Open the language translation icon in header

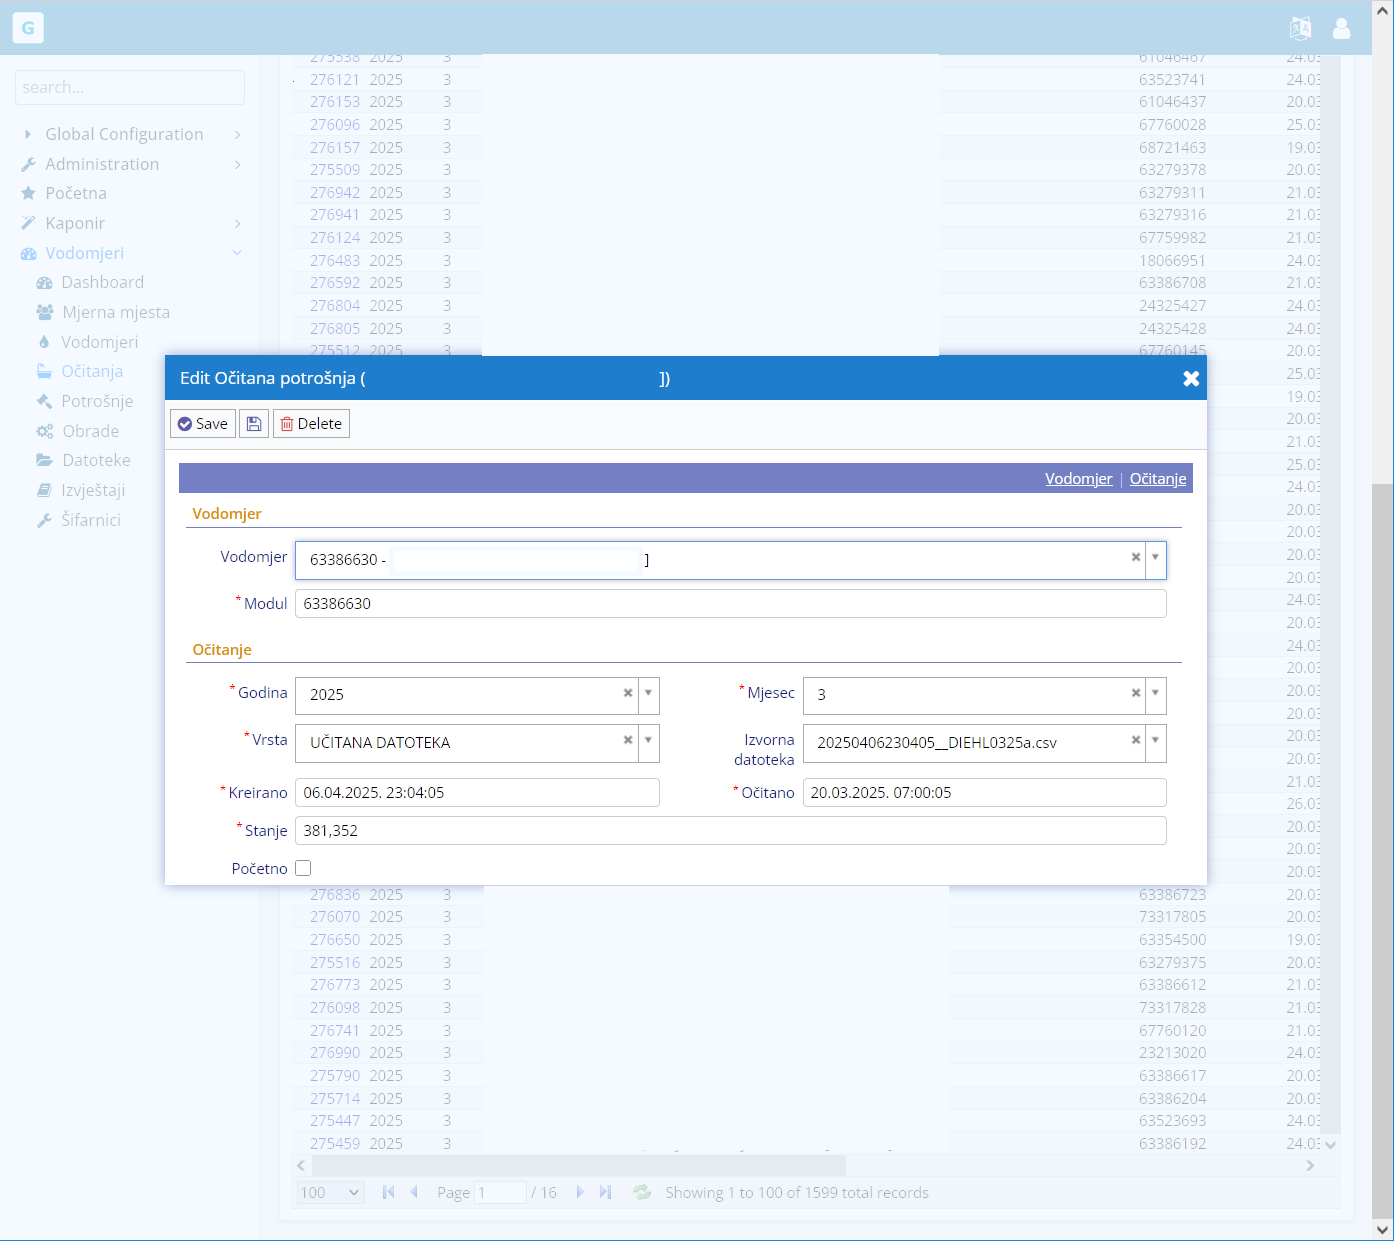(1300, 28)
